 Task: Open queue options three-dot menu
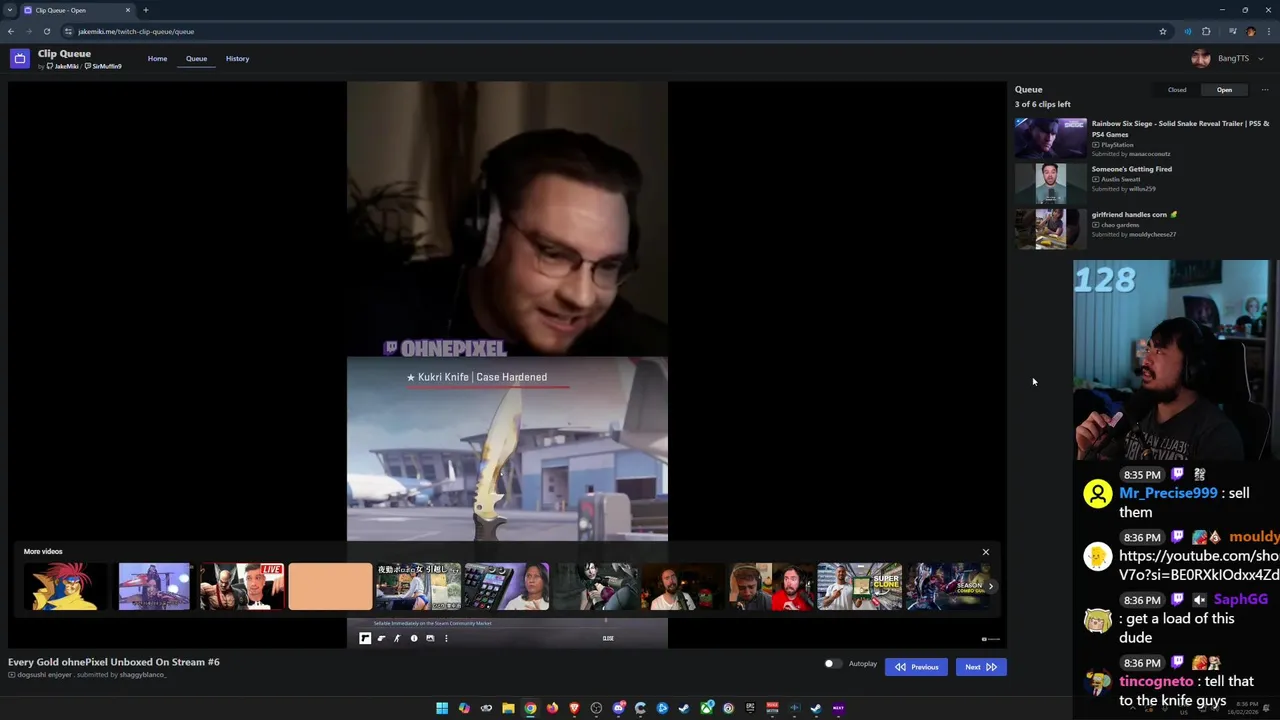pos(1264,90)
